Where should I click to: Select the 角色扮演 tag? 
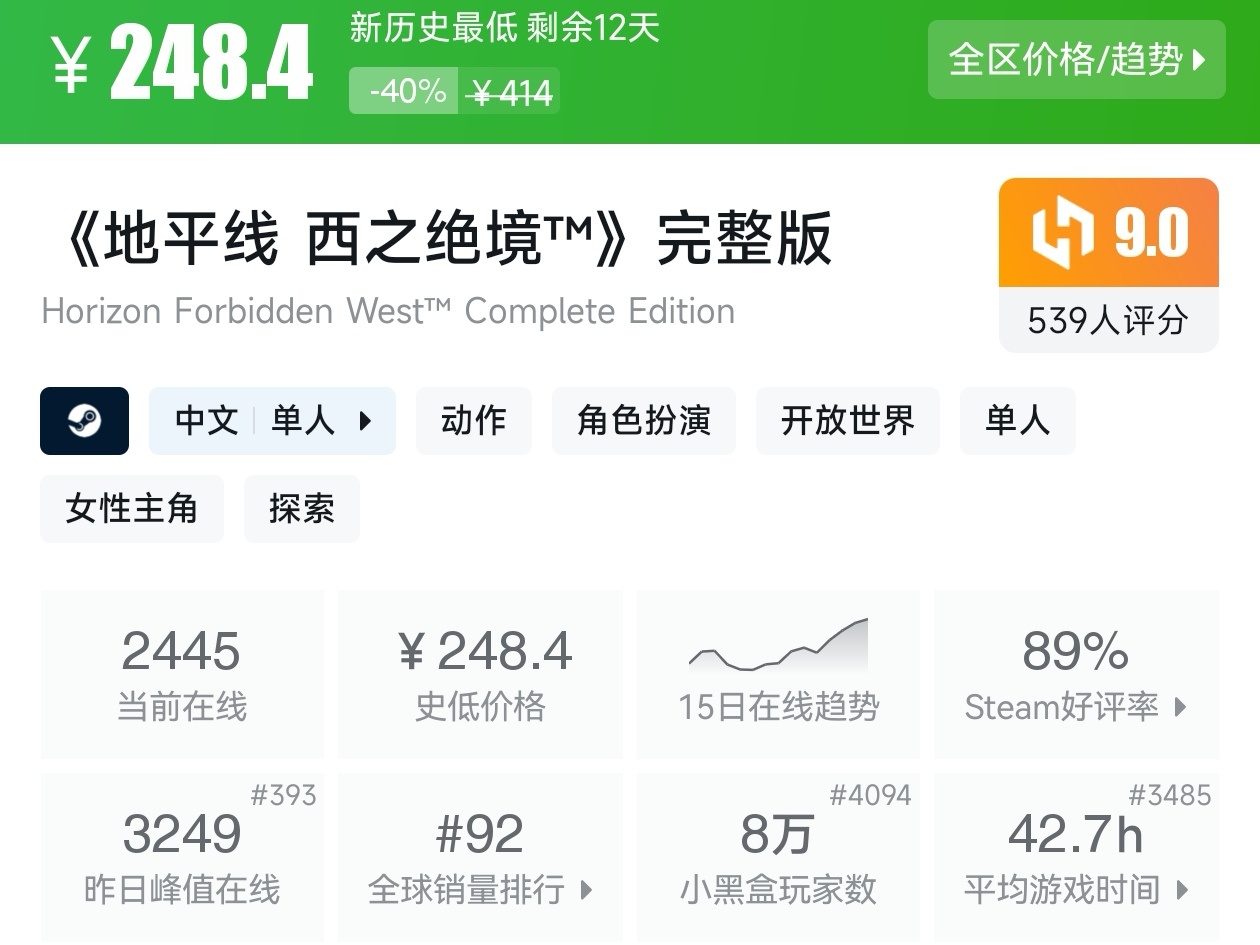644,421
